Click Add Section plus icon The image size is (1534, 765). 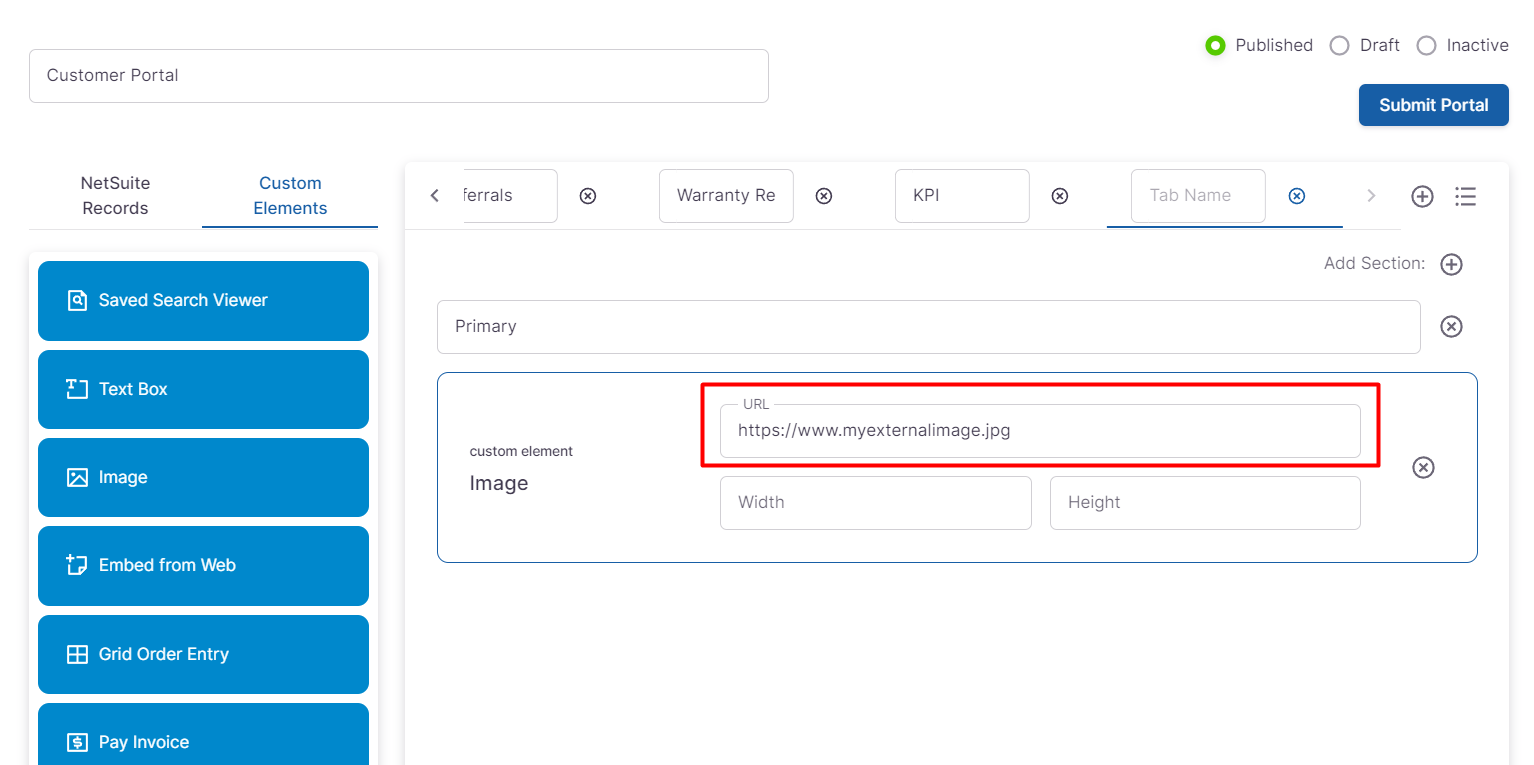[x=1451, y=264]
